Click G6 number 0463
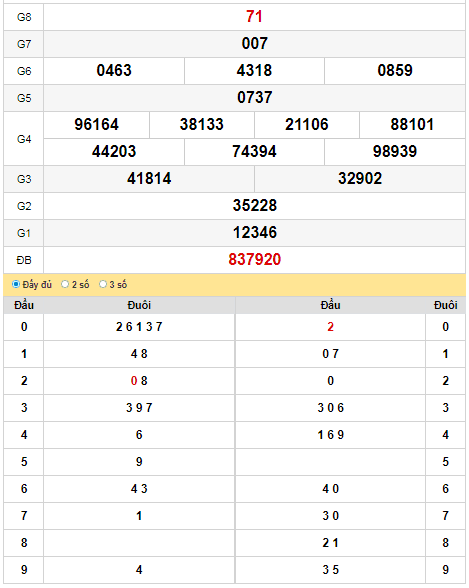This screenshot has height=588, width=469. 114,70
